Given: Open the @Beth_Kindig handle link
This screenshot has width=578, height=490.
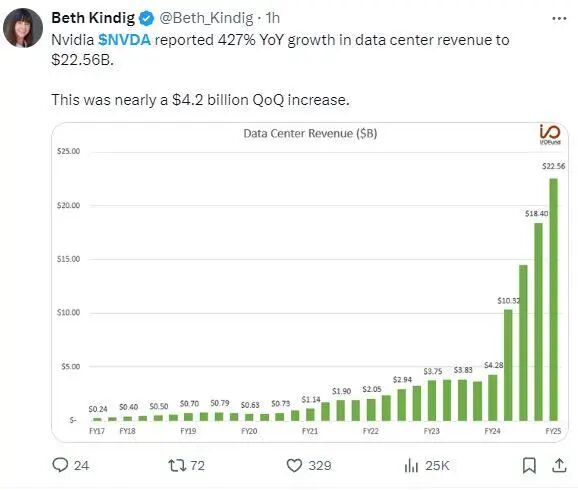Looking at the screenshot, I should click(206, 18).
